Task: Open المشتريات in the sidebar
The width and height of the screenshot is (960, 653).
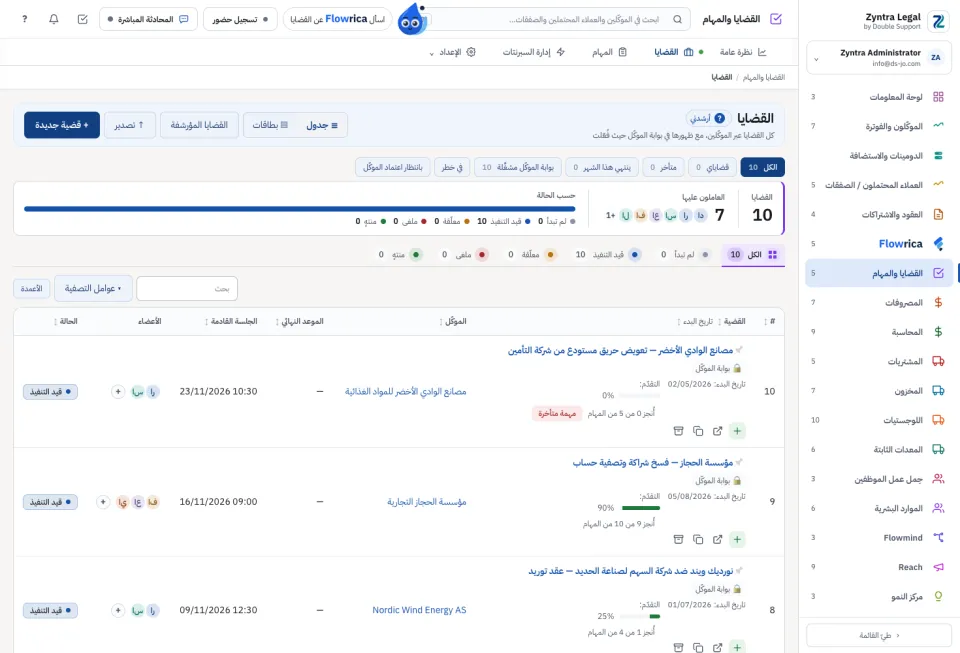Action: point(879,361)
